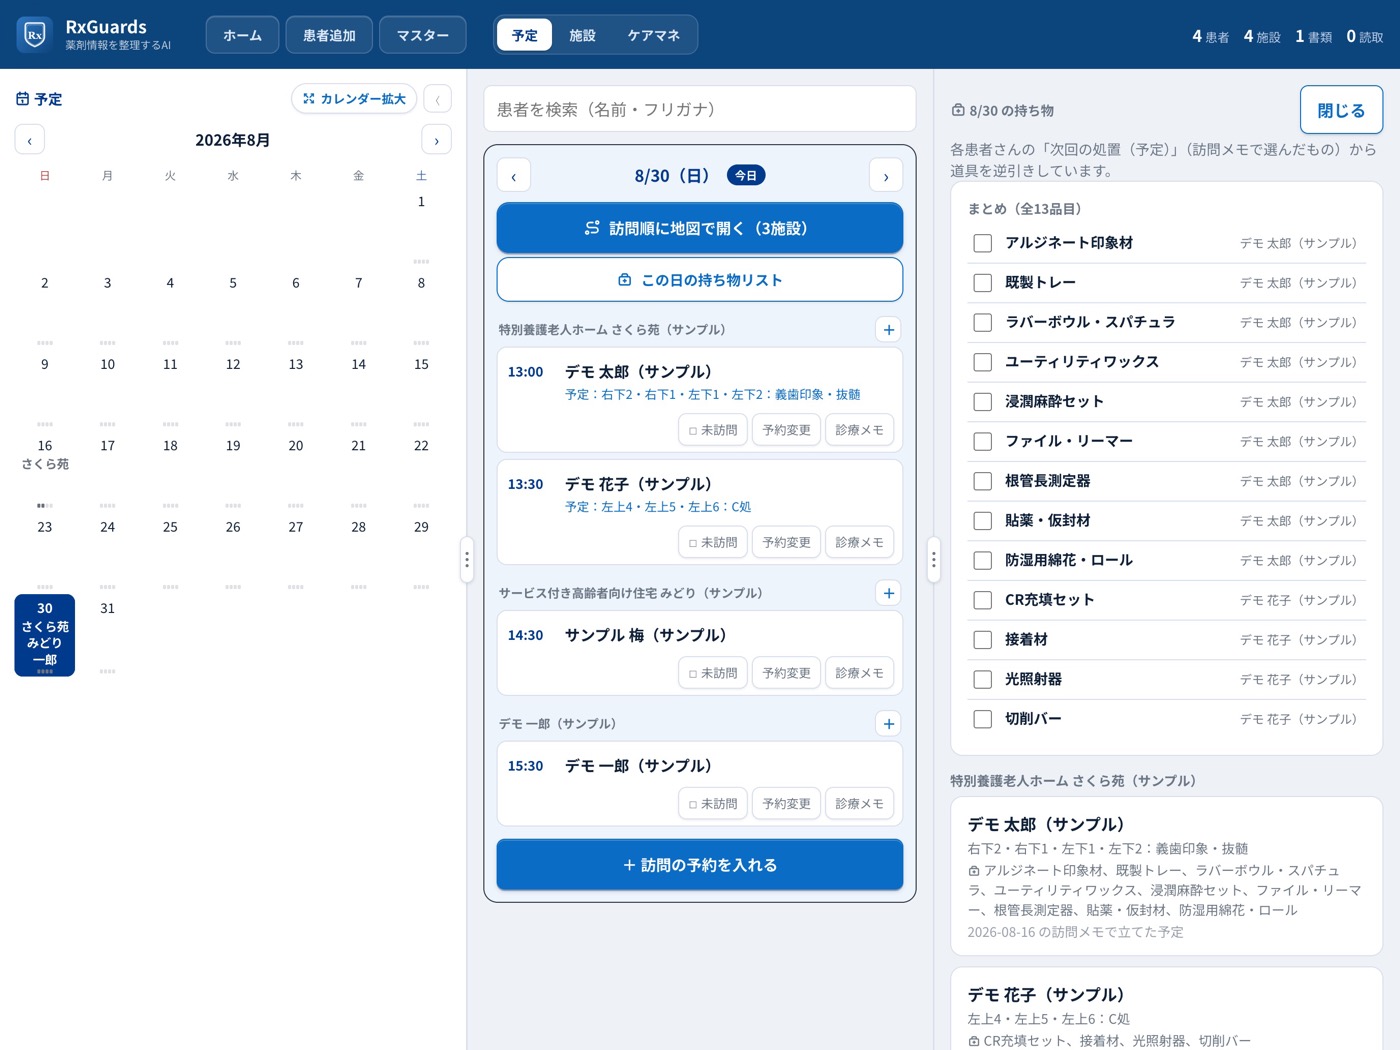Show the previous day before 8/30
The image size is (1400, 1050).
[x=514, y=176]
